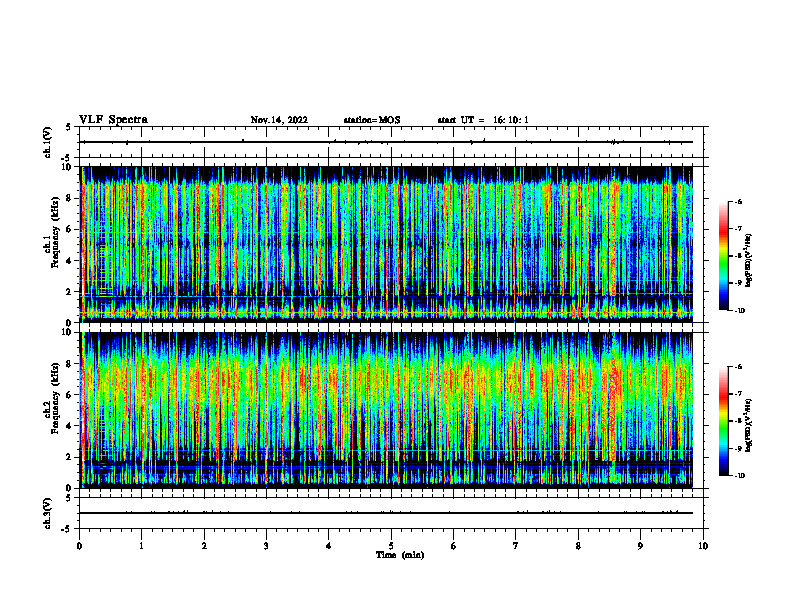Click the ch.2 spectrogram panel

[x=386, y=410]
